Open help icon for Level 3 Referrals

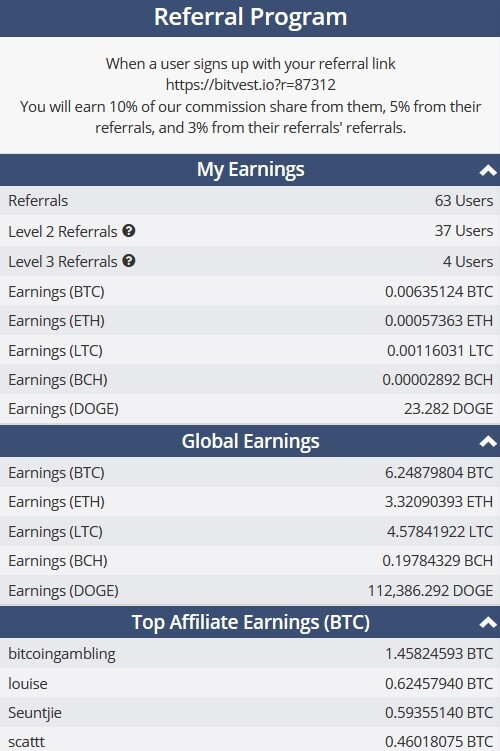point(129,261)
